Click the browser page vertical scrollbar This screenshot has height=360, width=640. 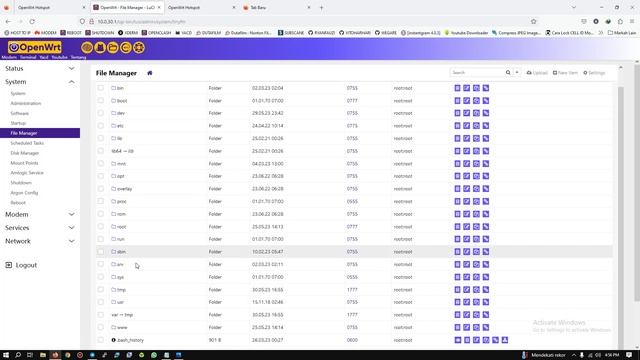(x=637, y=182)
